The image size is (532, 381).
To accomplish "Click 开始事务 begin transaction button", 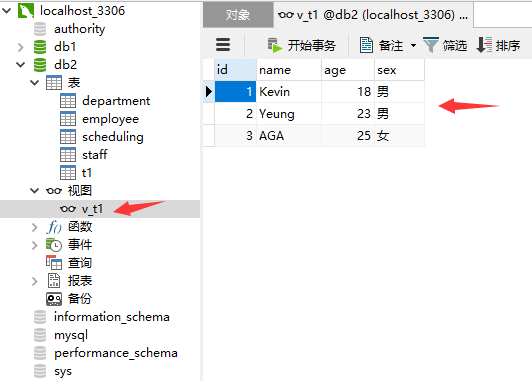I will coord(301,45).
